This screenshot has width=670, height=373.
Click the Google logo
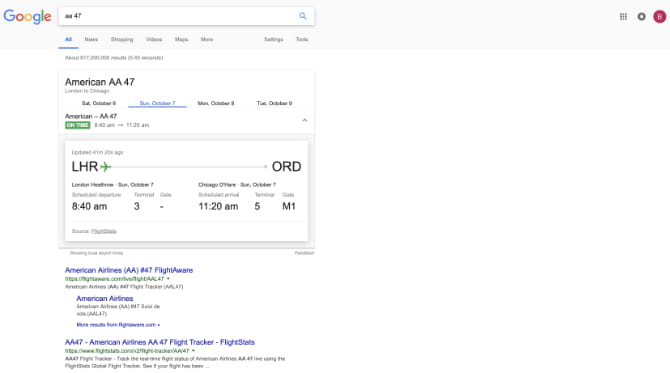(27, 16)
